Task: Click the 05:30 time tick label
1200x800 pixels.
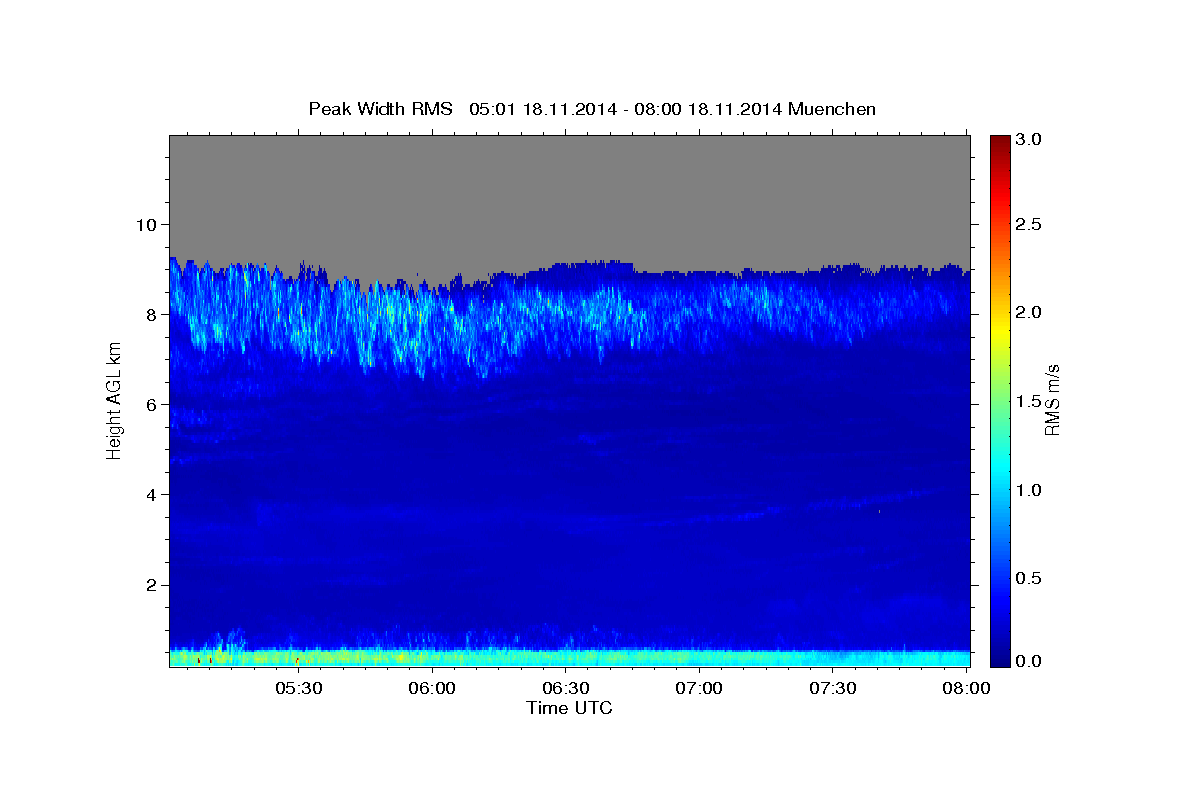Action: pyautogui.click(x=299, y=688)
